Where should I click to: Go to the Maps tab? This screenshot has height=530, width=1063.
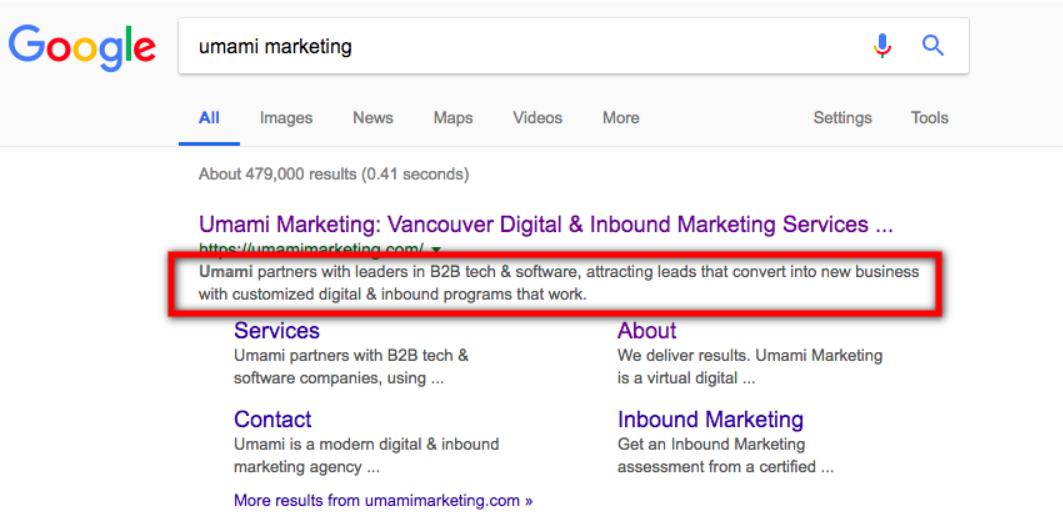tap(453, 118)
